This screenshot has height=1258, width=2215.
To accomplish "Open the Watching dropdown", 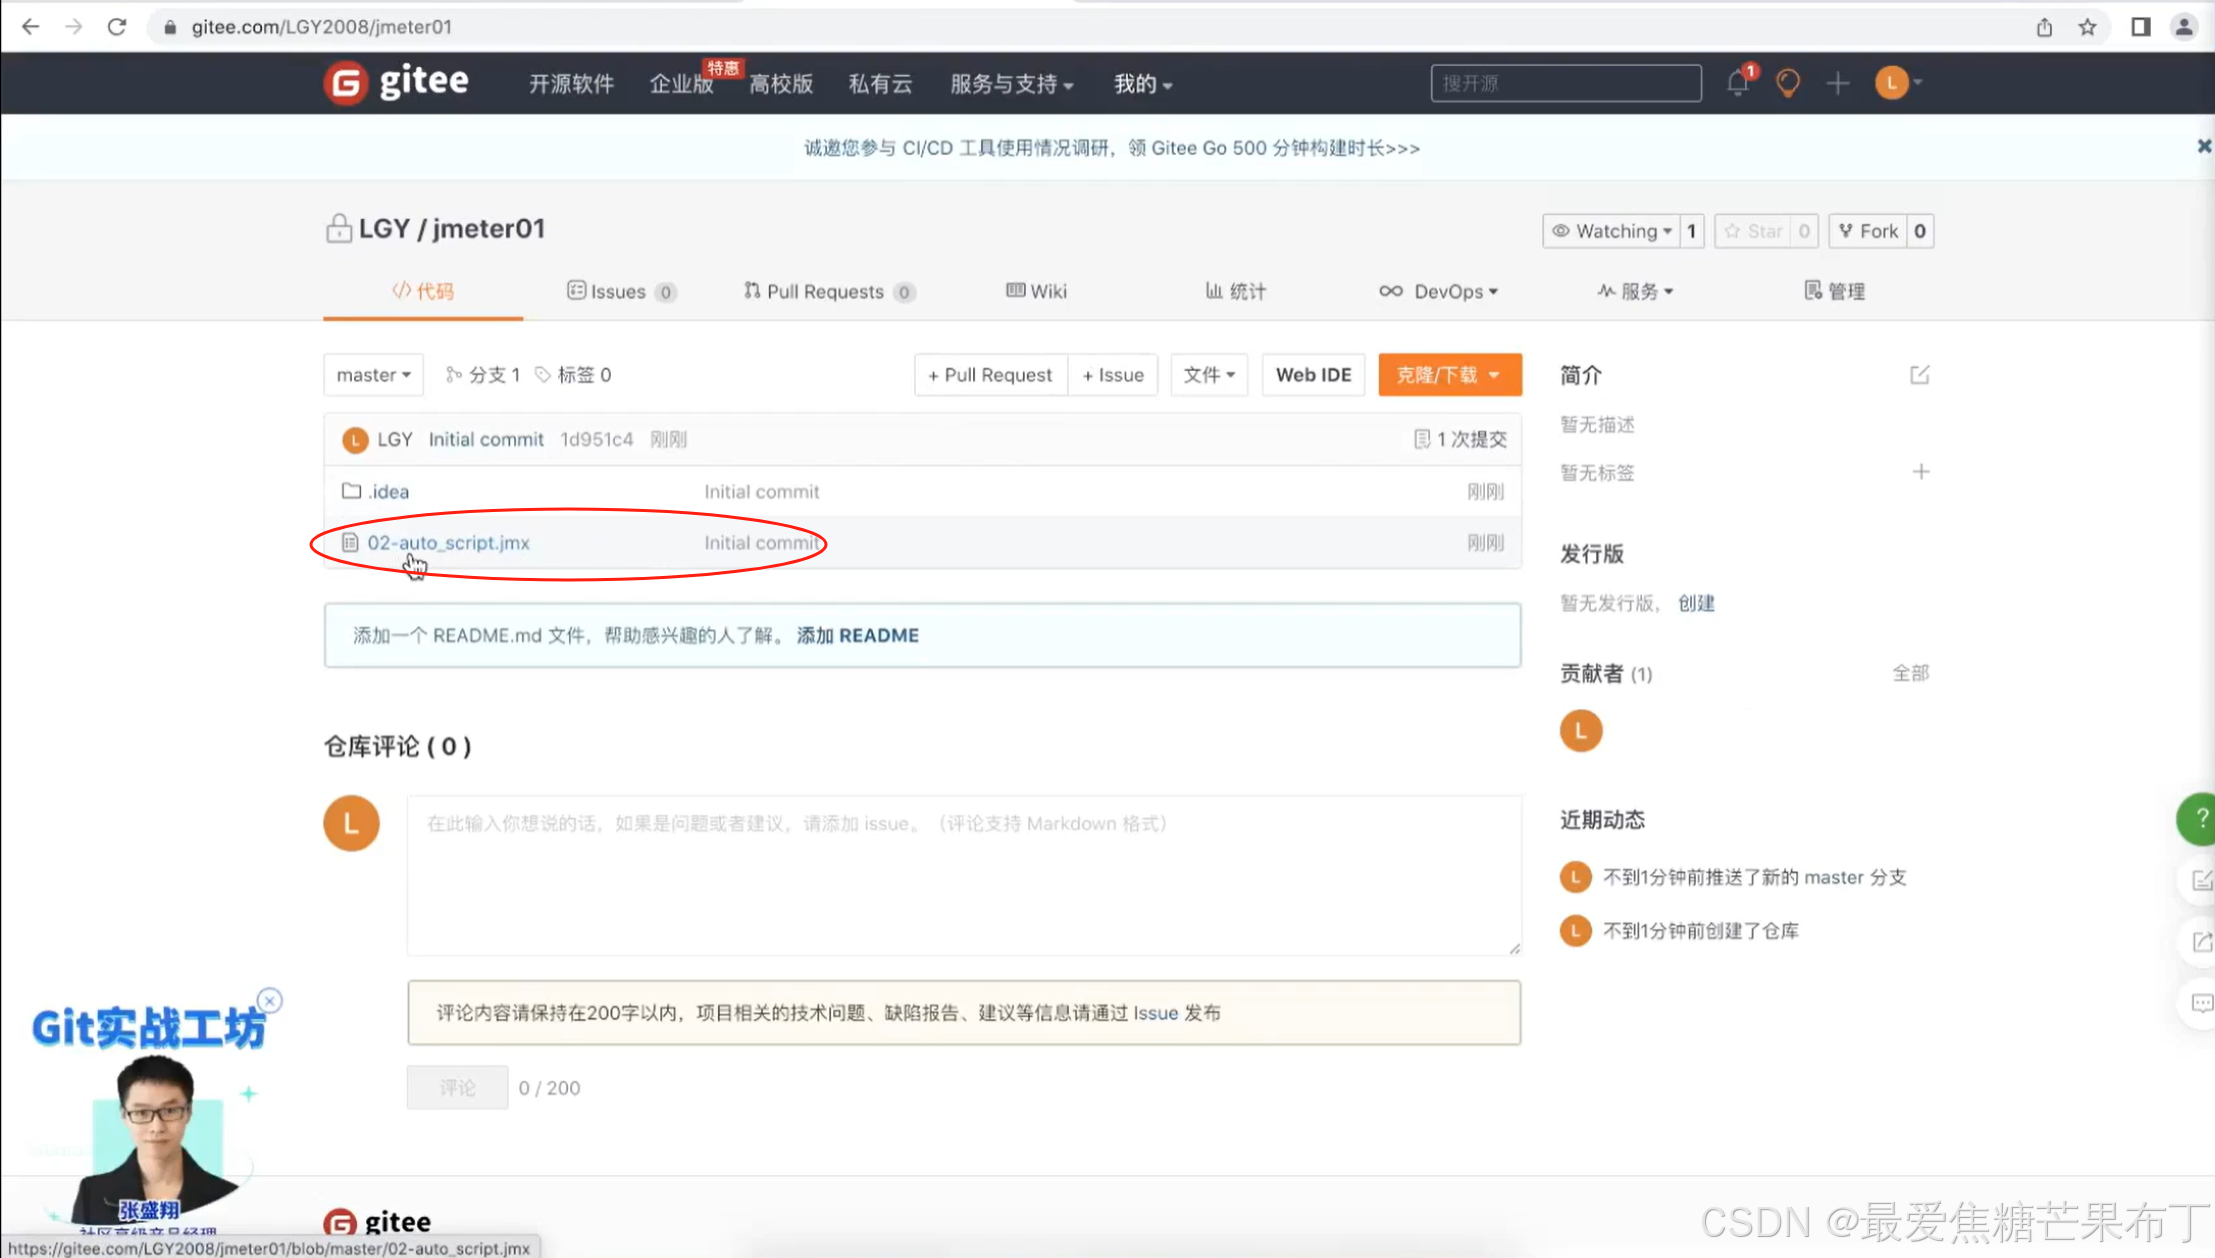I will tap(1613, 231).
